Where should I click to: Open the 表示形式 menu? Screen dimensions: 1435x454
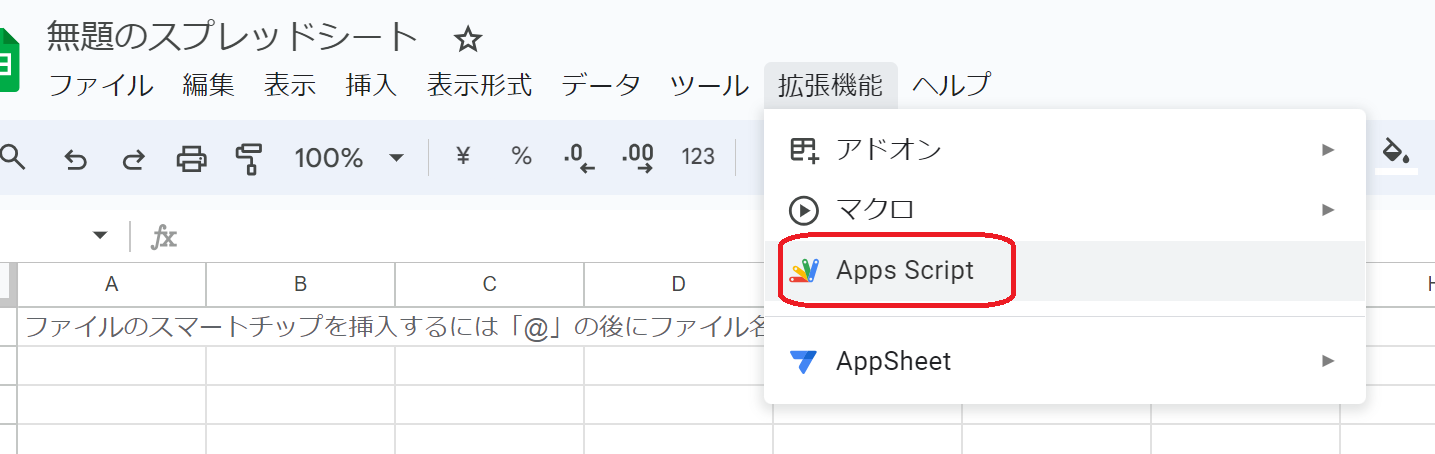479,85
